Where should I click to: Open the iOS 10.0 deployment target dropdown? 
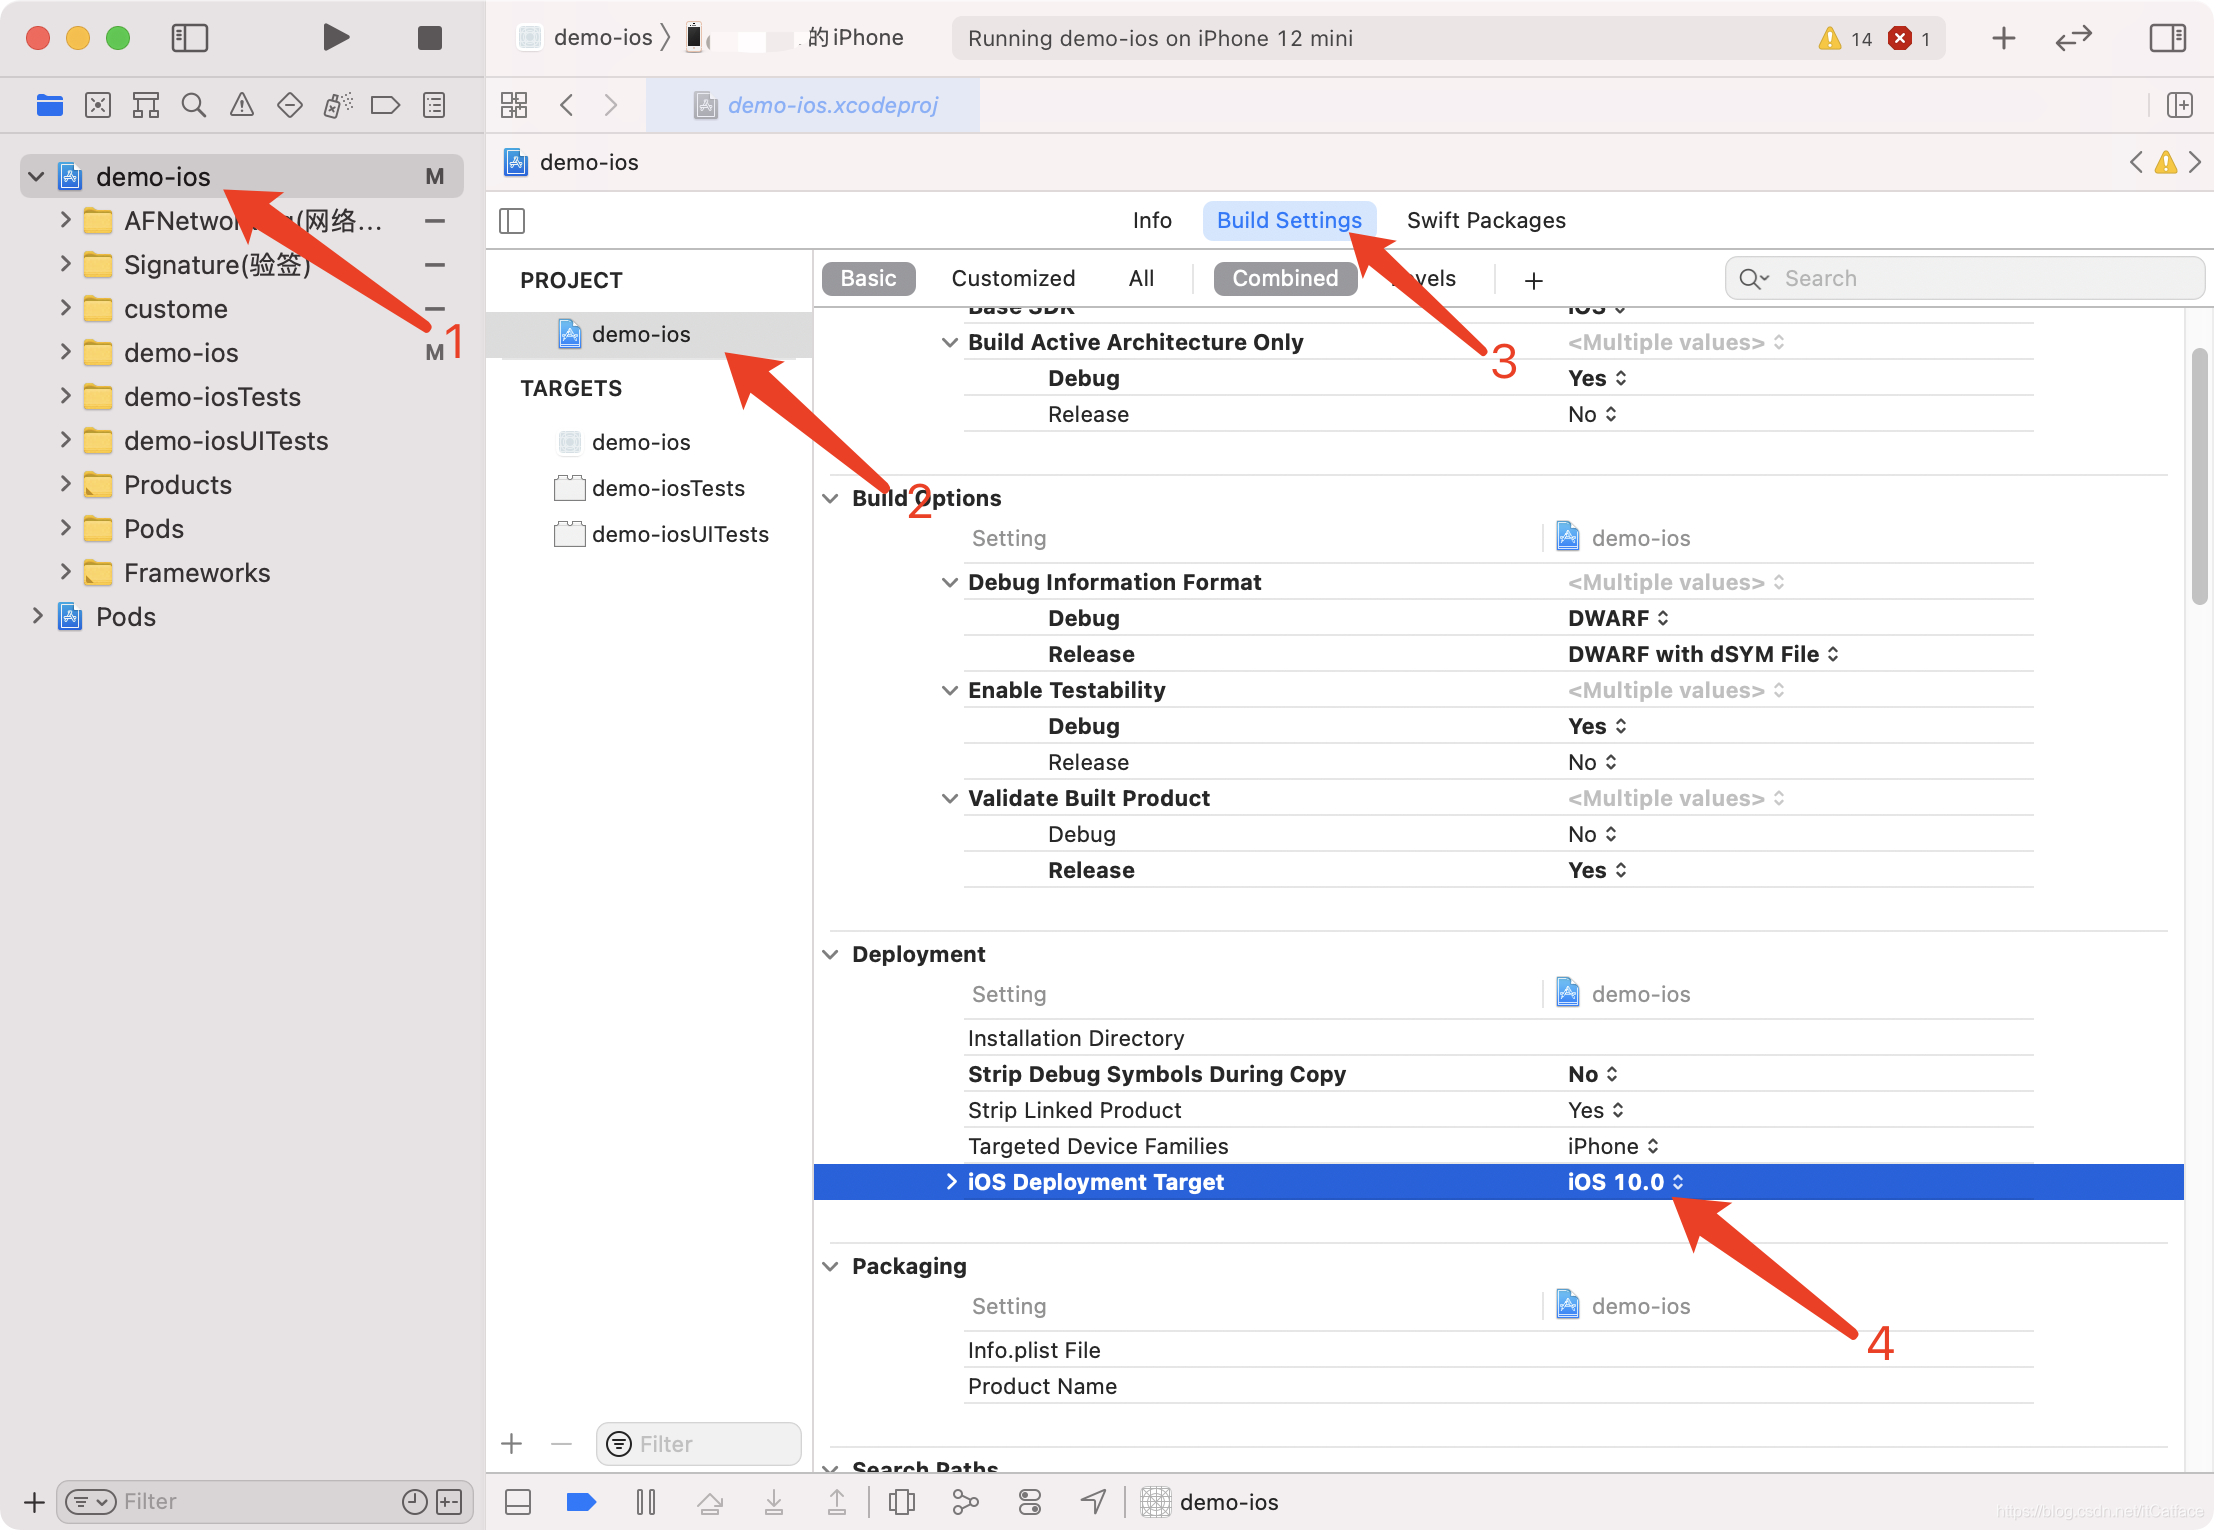pos(1625,1182)
